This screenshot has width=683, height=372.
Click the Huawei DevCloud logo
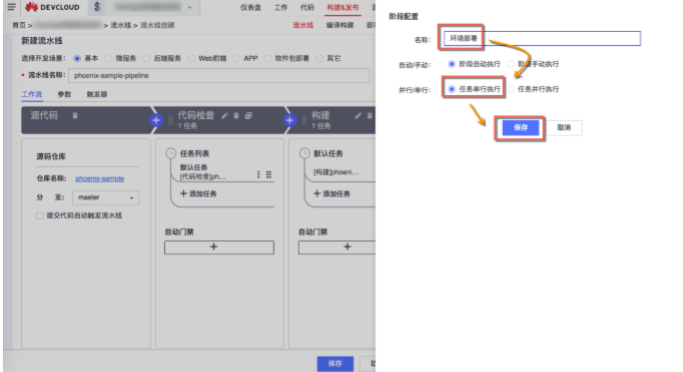coord(52,7)
